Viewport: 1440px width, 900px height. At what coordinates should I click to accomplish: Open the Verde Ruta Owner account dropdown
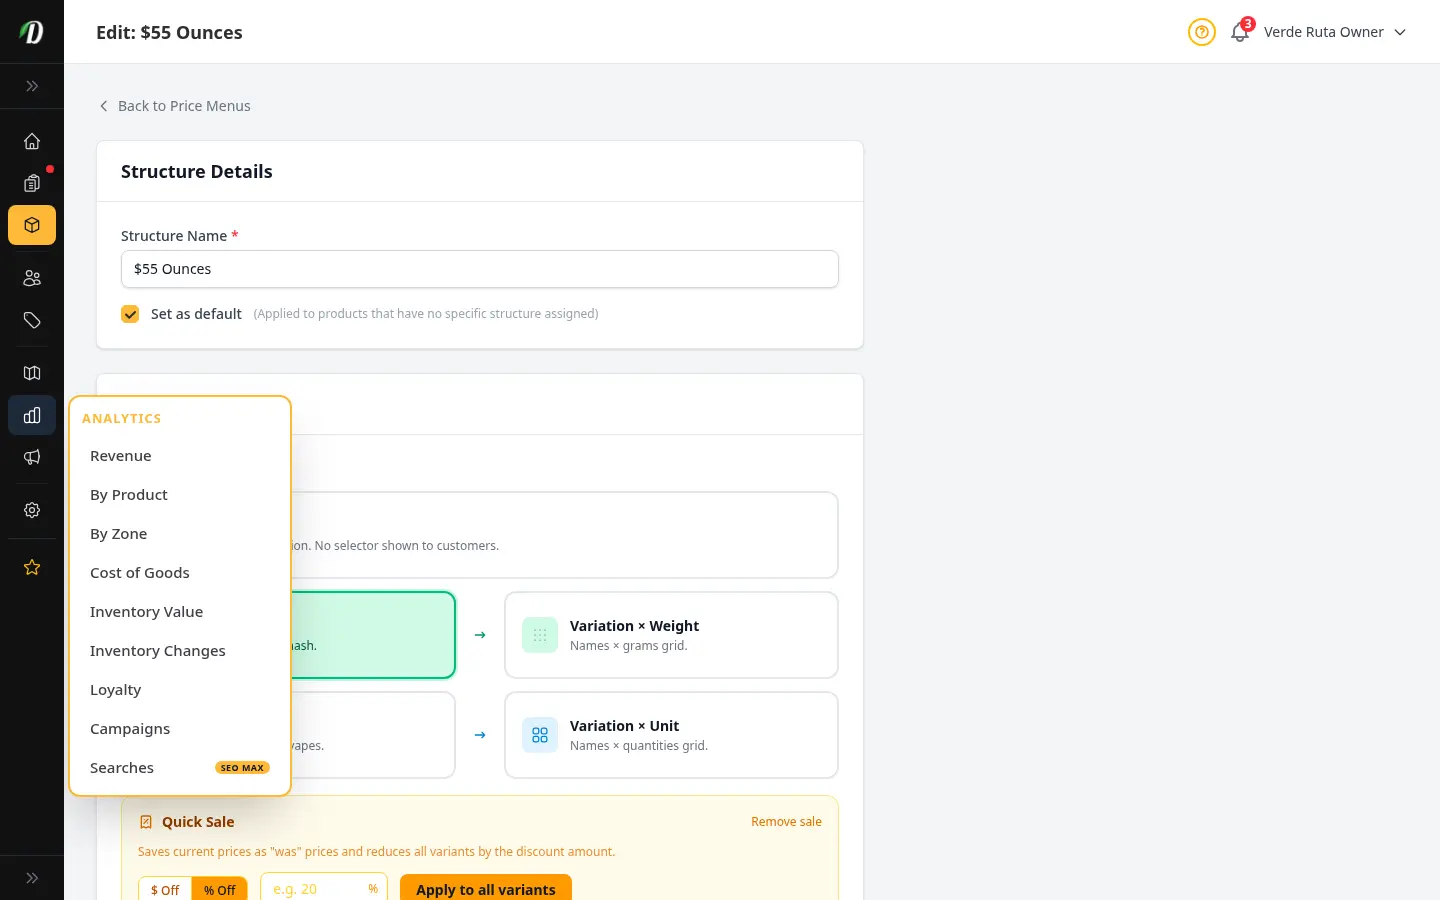pos(1335,32)
